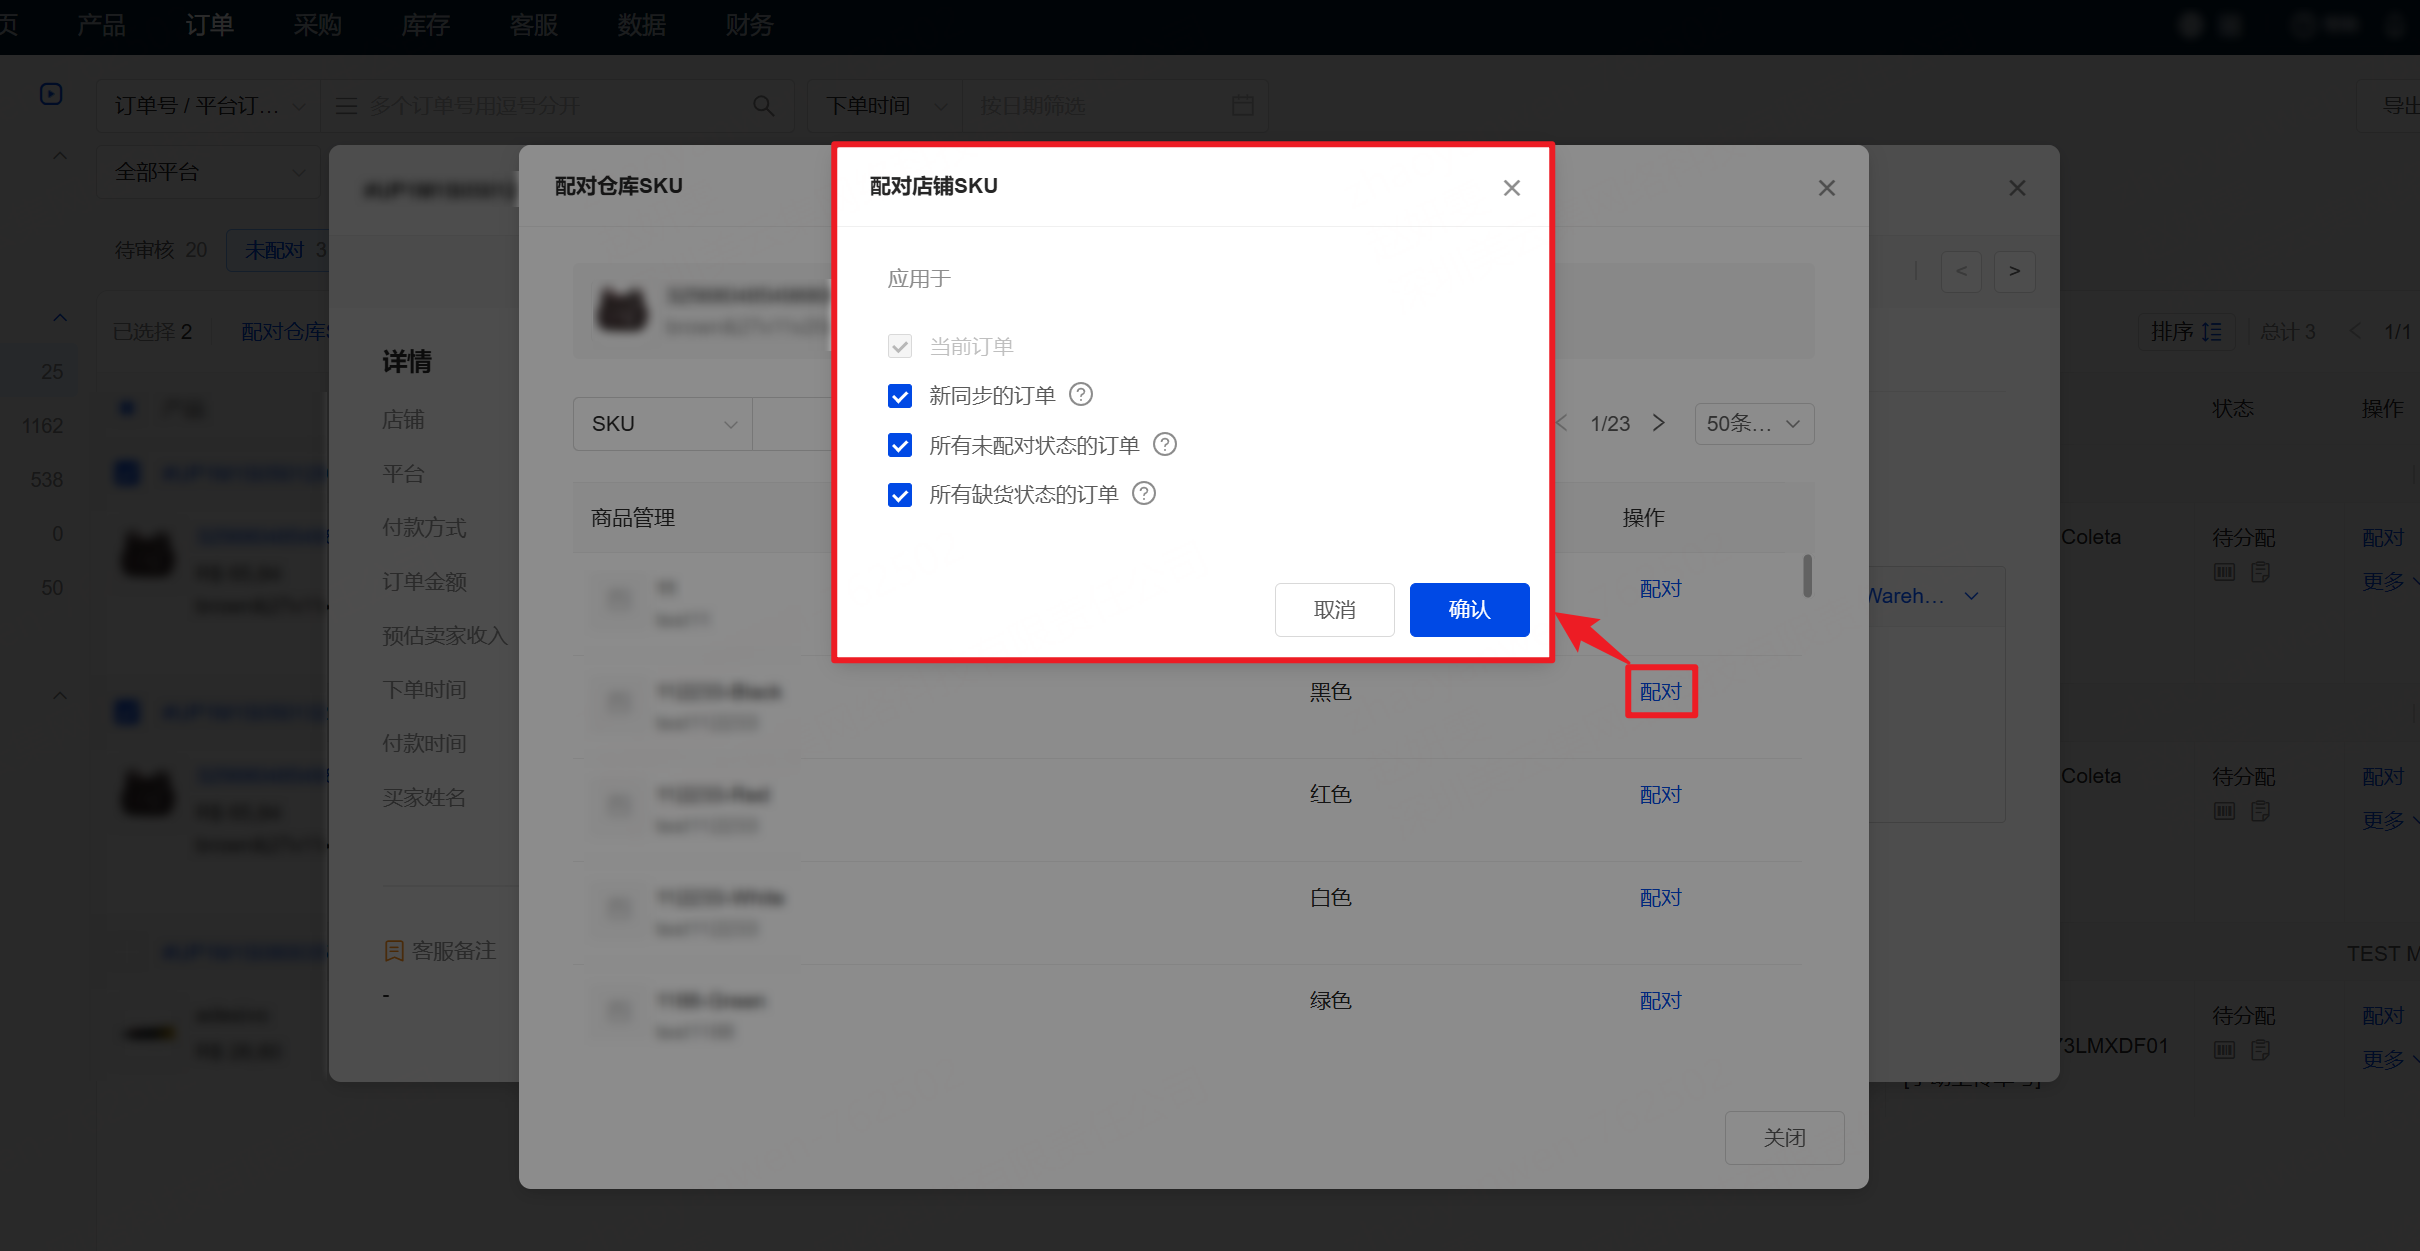Close the 配对店铺SKU dialog with X
This screenshot has height=1251, width=2420.
(1511, 188)
